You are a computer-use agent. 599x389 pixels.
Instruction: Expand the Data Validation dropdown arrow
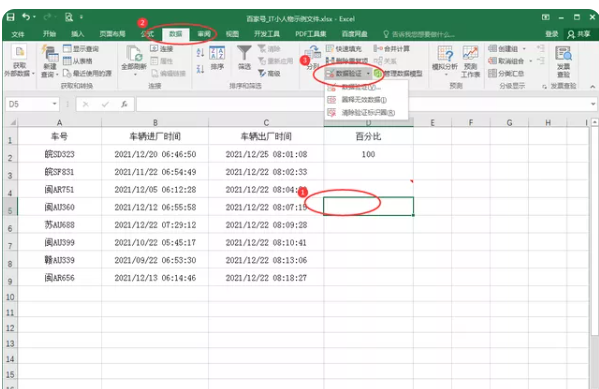coord(368,73)
